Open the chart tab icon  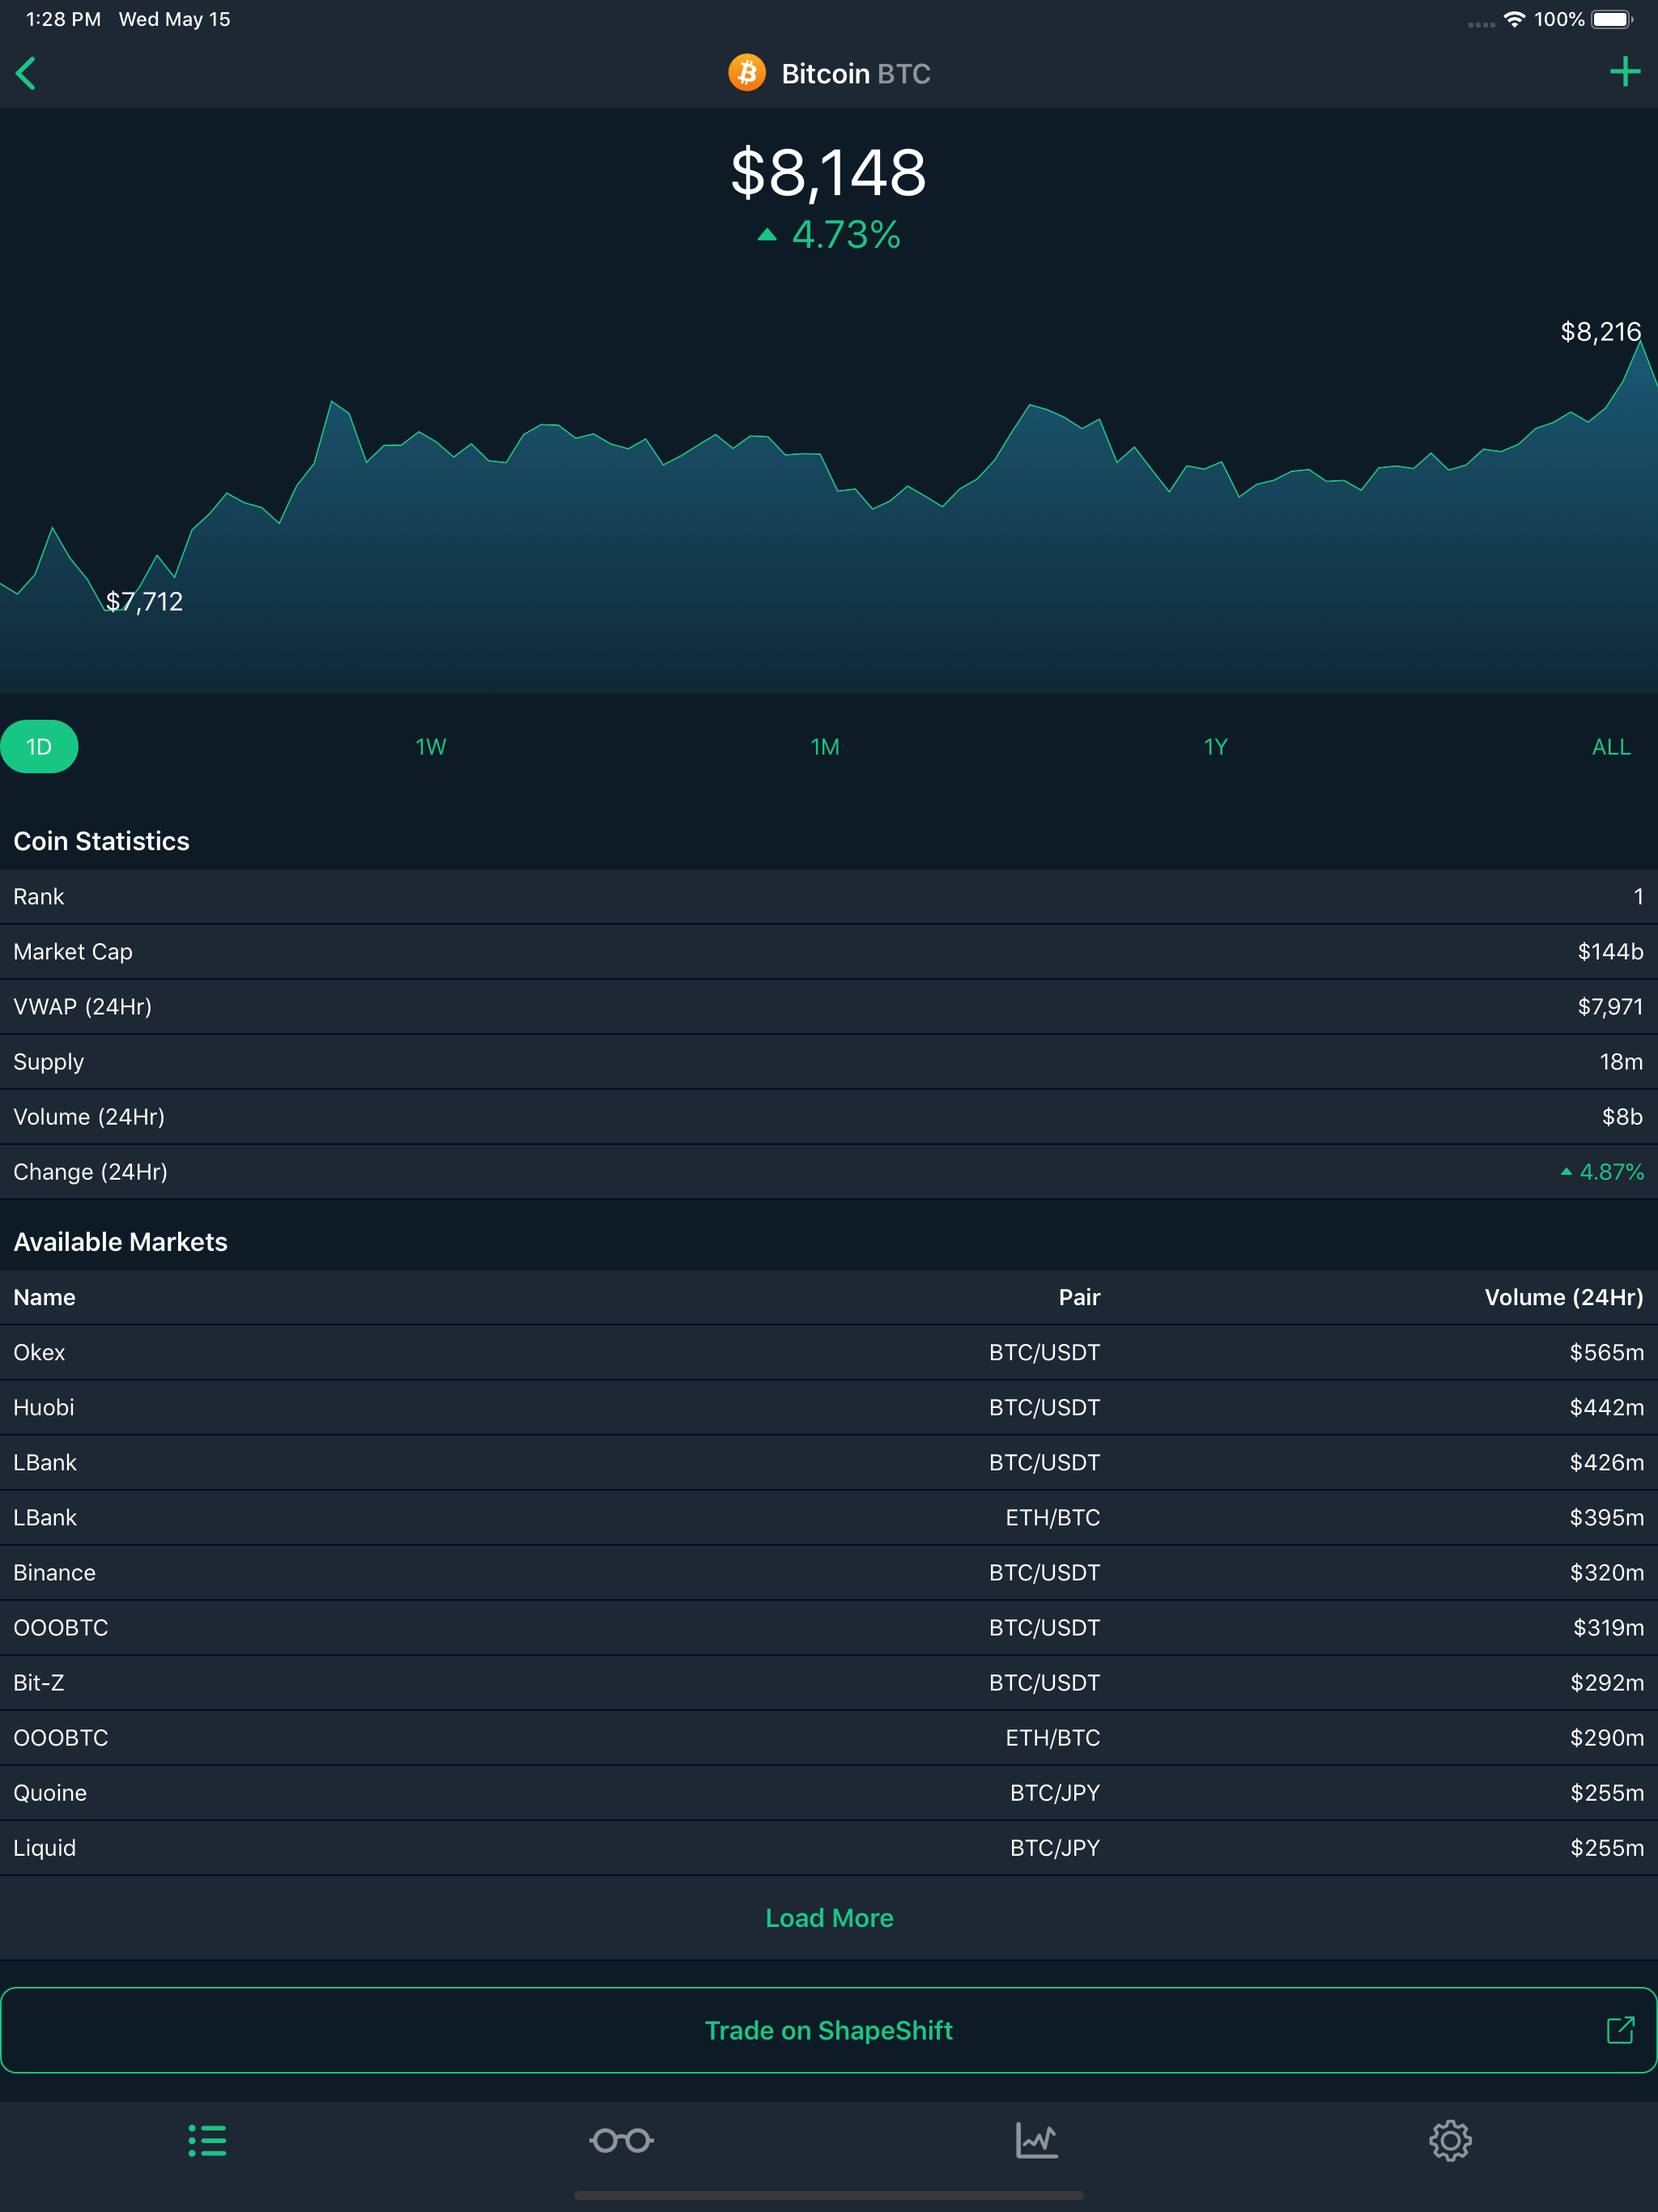(1036, 2141)
